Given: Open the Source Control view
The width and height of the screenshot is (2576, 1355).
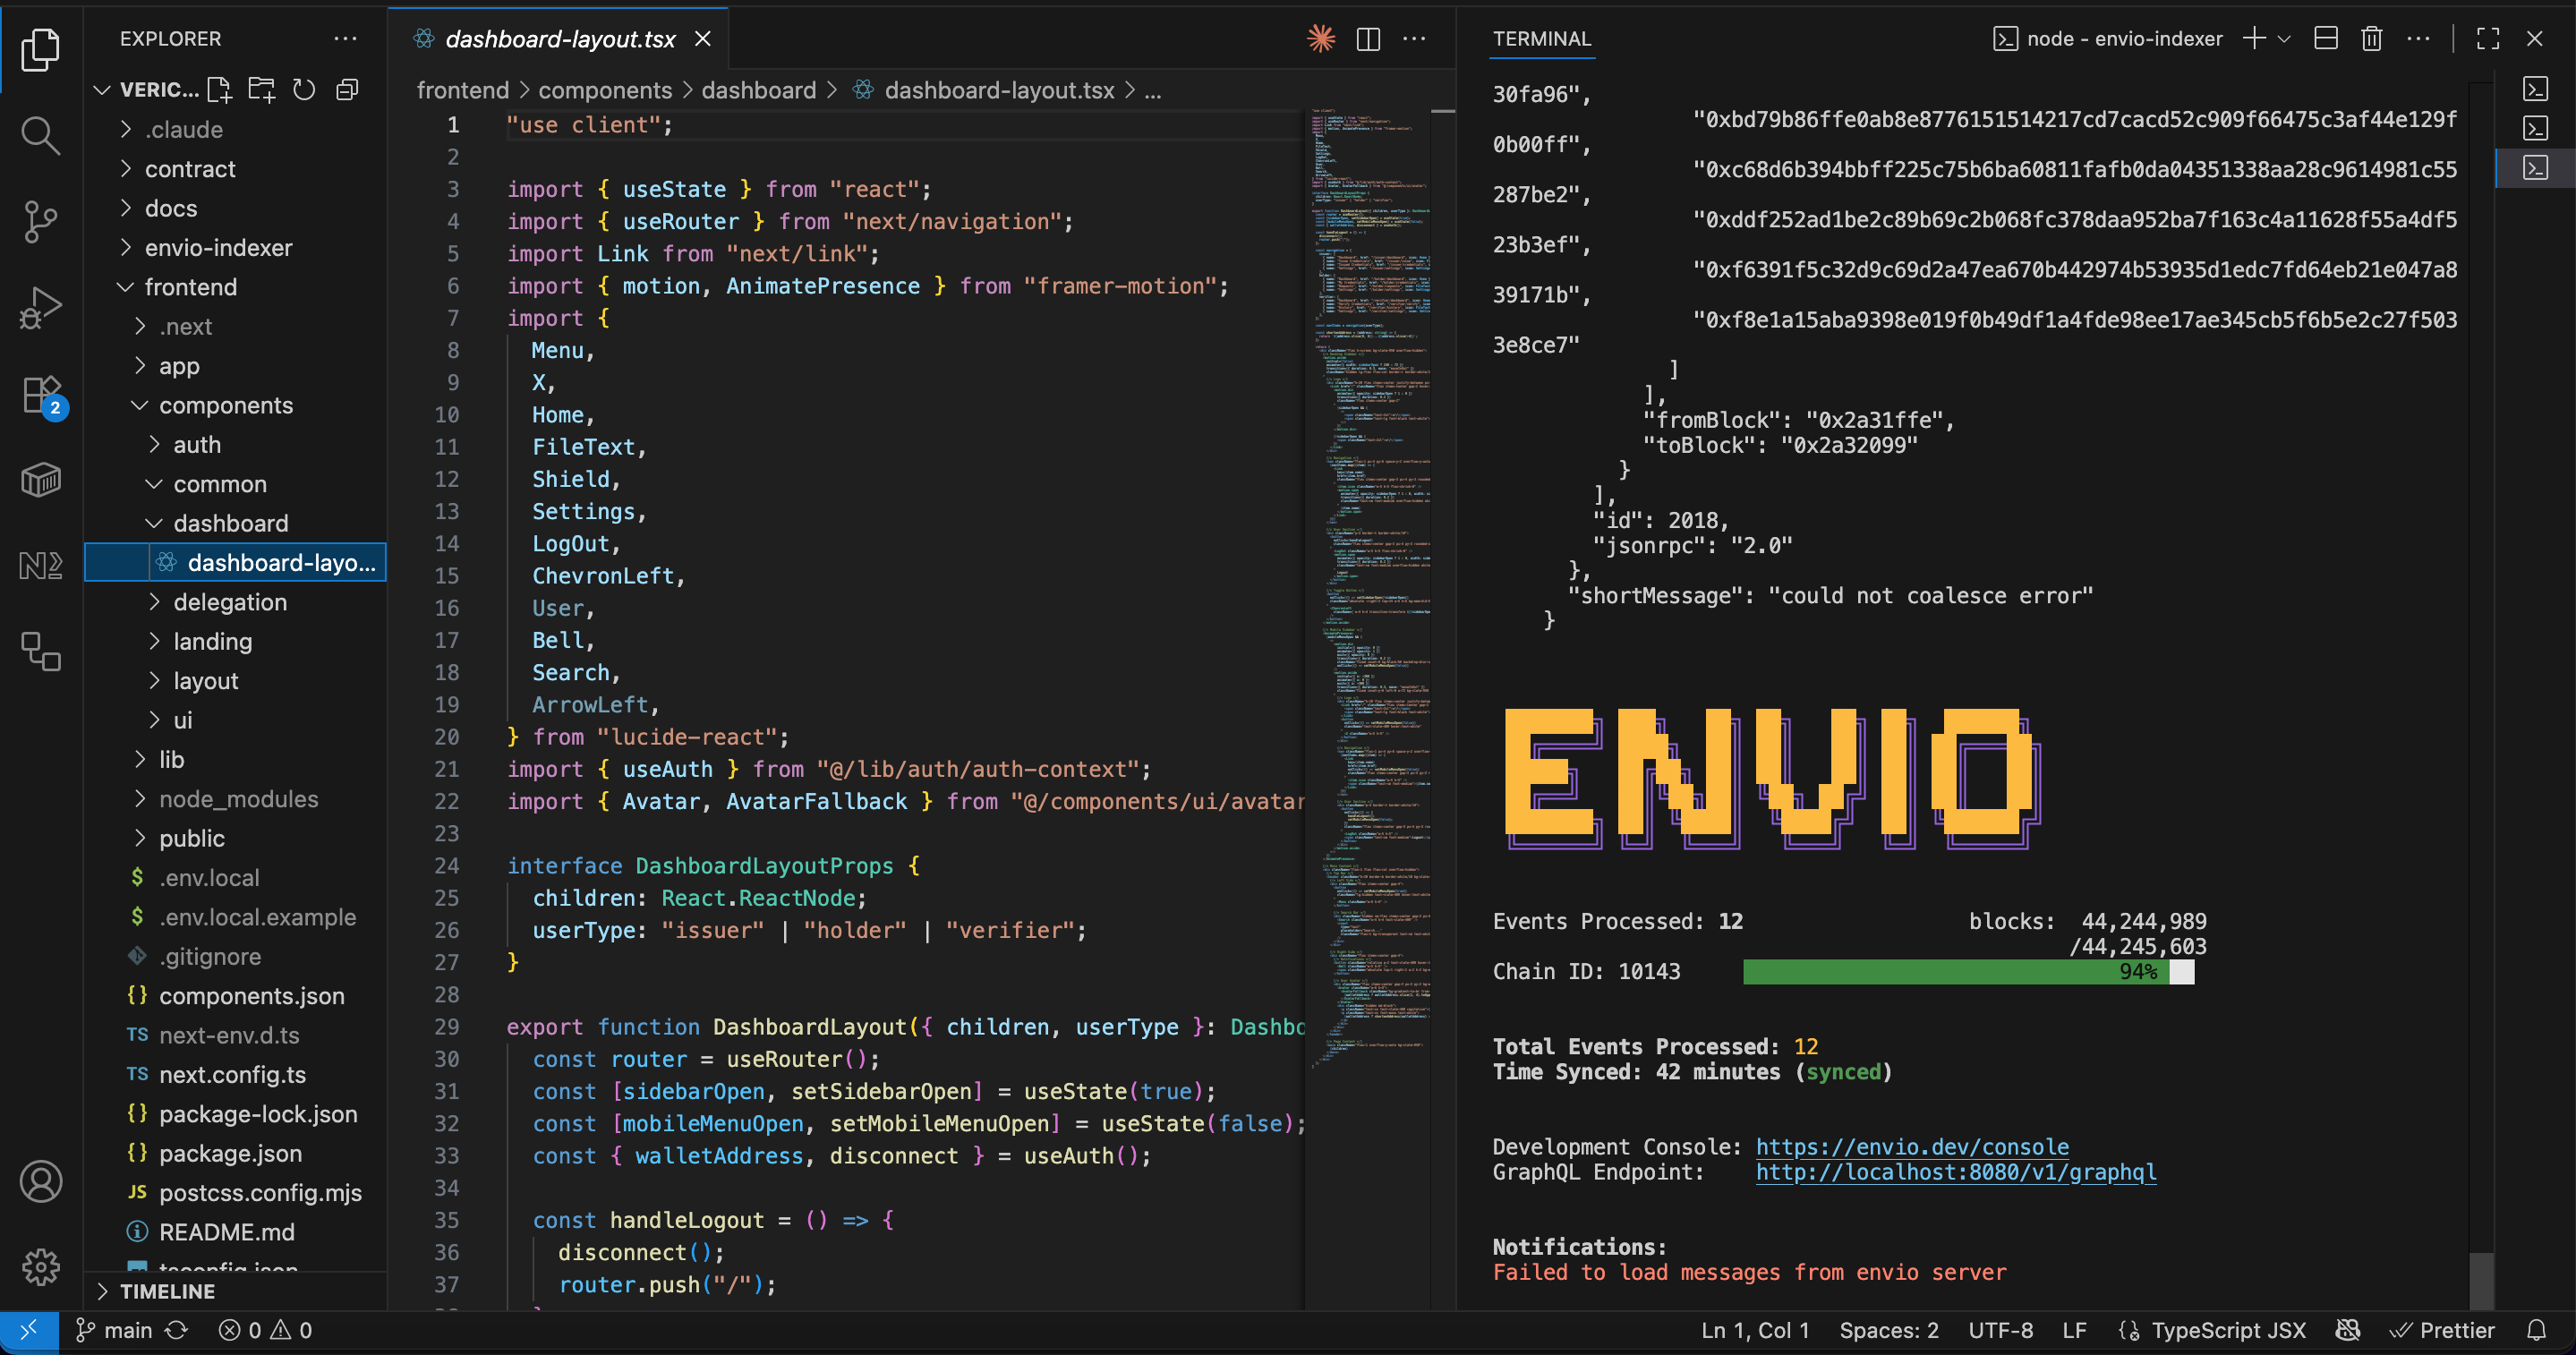Looking at the screenshot, I should (x=40, y=221).
